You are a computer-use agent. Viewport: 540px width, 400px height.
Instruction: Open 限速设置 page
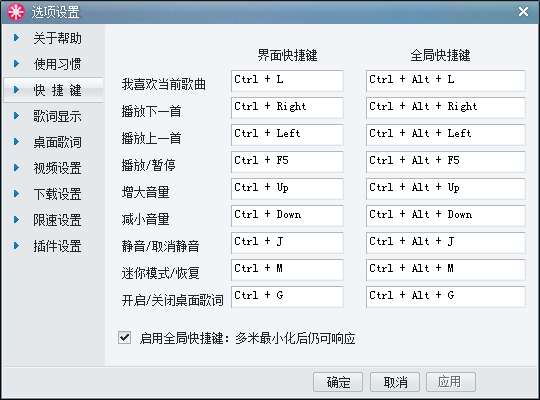(58, 220)
